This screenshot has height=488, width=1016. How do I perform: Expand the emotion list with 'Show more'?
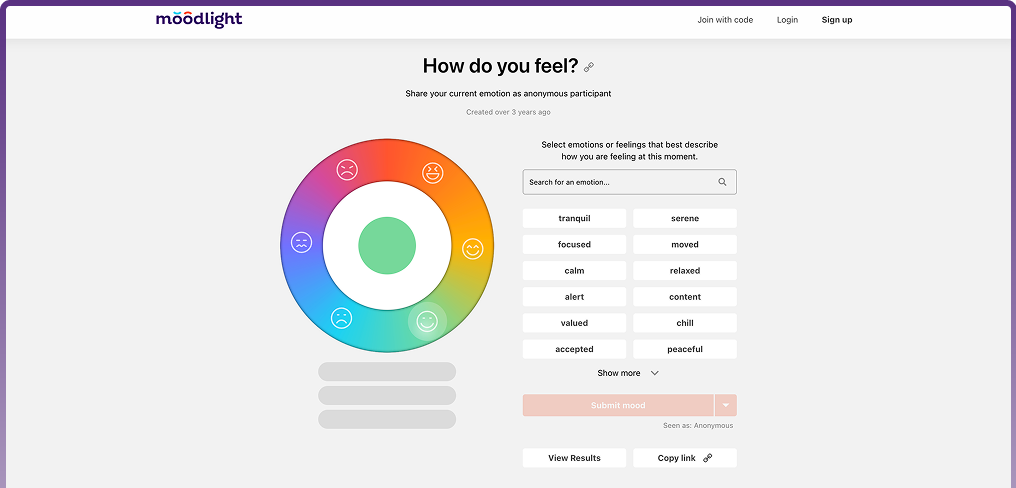click(628, 373)
